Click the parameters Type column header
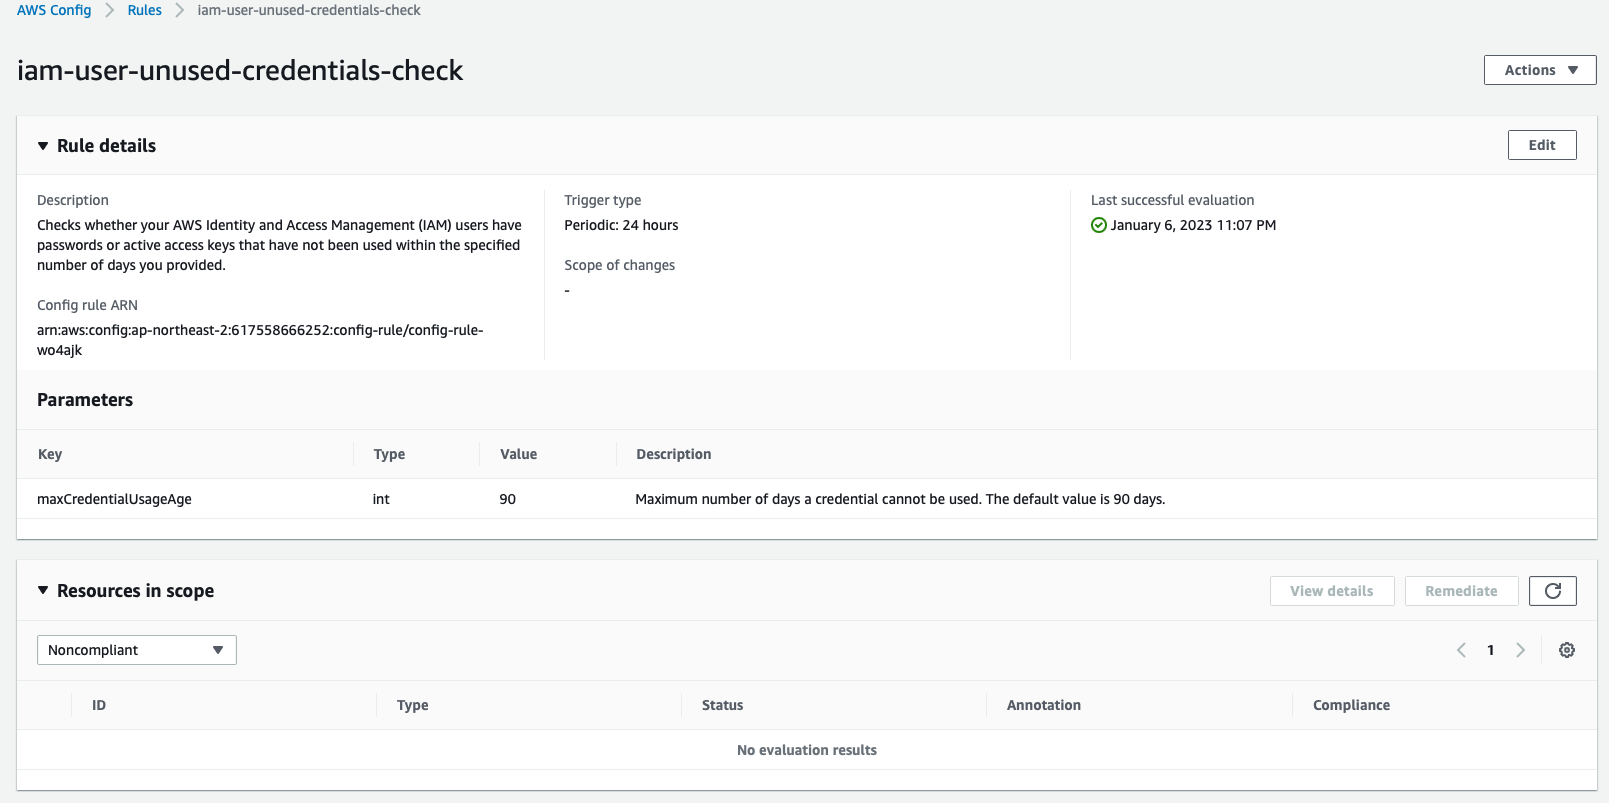 coord(389,454)
